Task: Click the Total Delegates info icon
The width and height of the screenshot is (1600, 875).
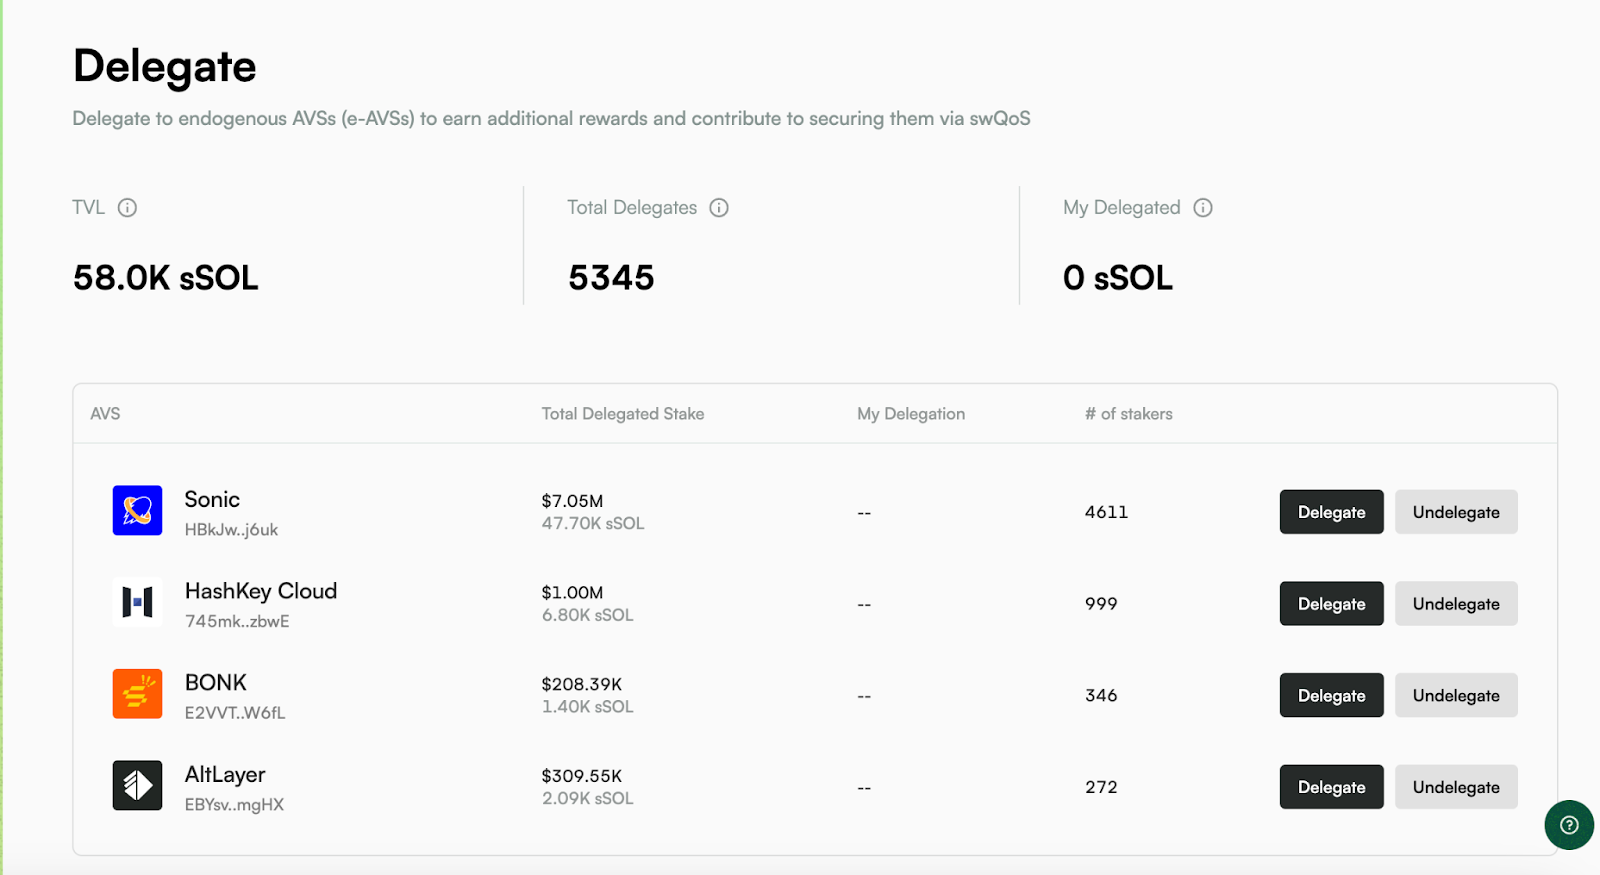Action: [x=719, y=208]
